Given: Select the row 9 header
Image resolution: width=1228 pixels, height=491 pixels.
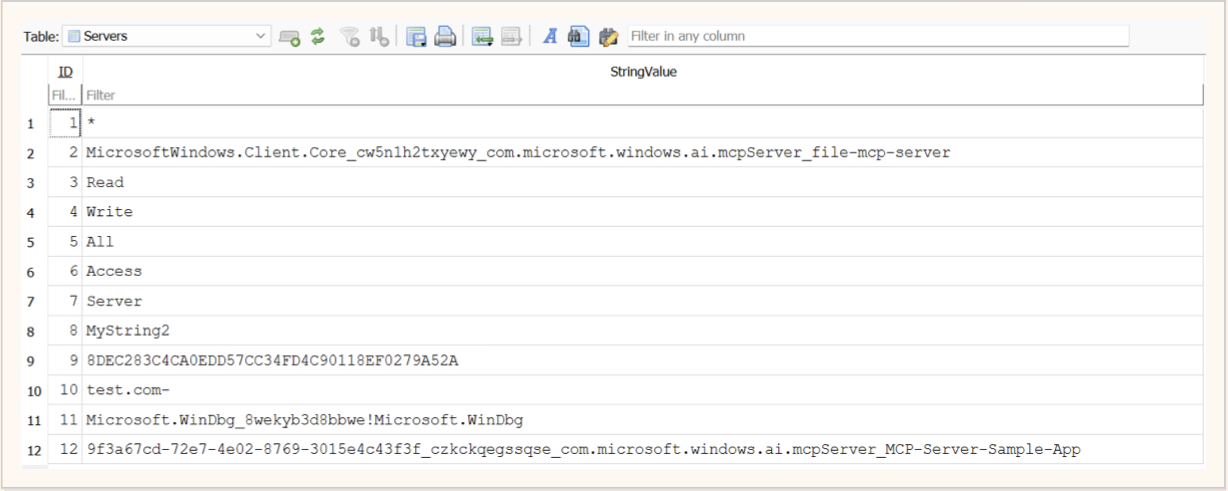Looking at the screenshot, I should [x=31, y=361].
